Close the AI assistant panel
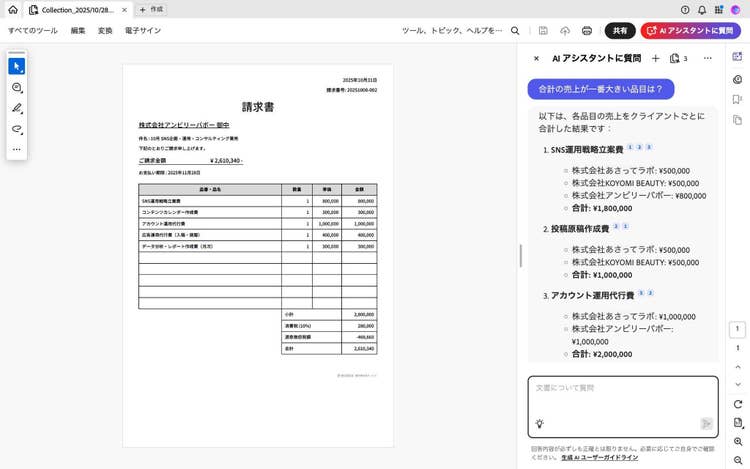750x469 pixels. pyautogui.click(x=536, y=59)
